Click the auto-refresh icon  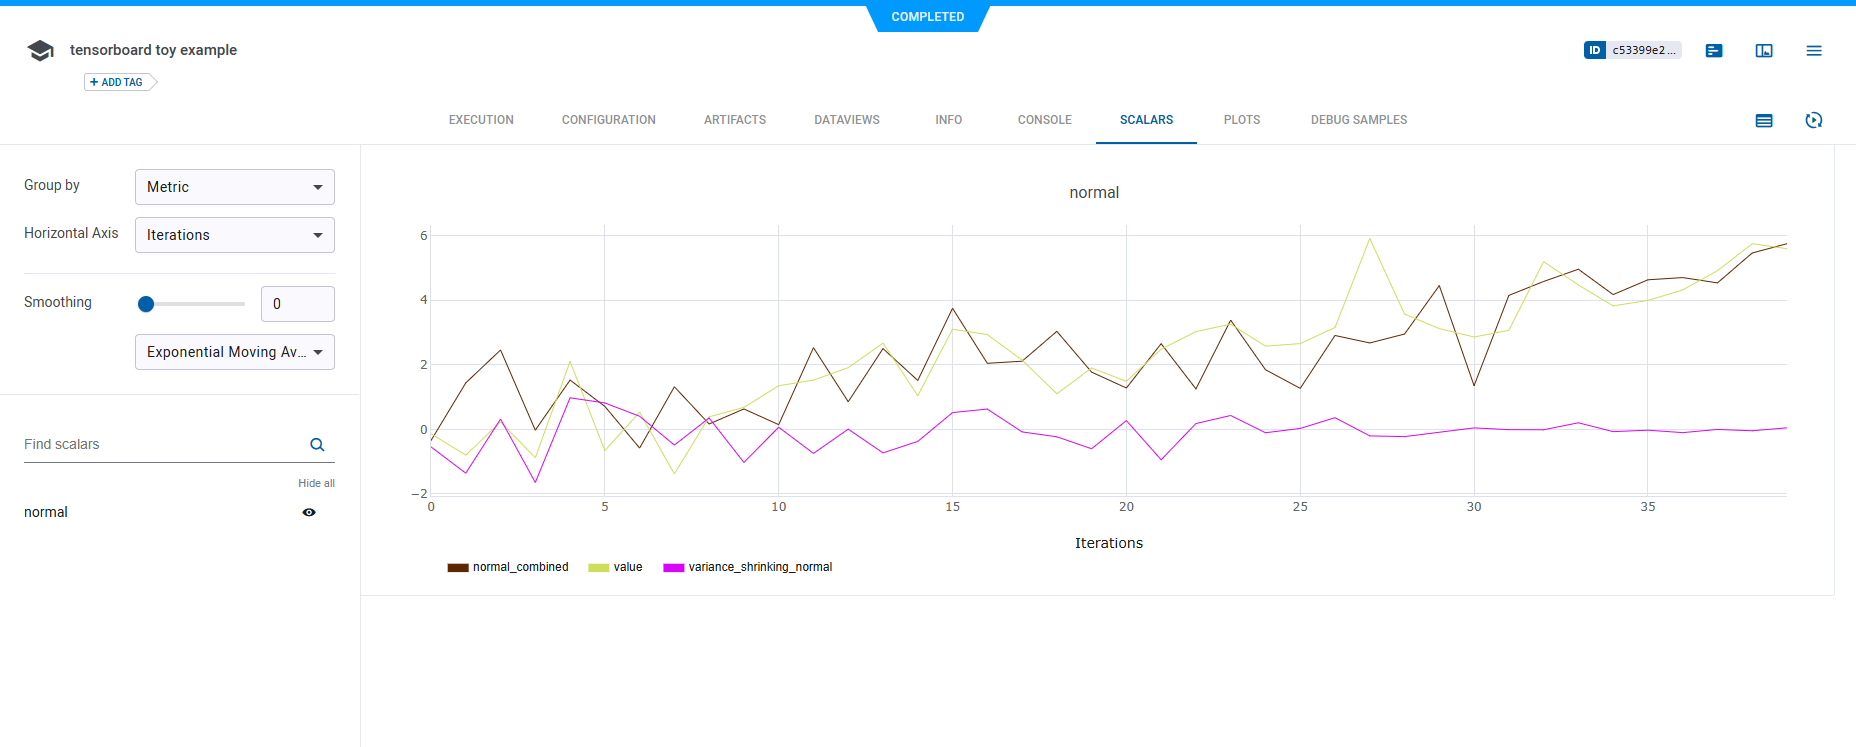click(x=1814, y=120)
